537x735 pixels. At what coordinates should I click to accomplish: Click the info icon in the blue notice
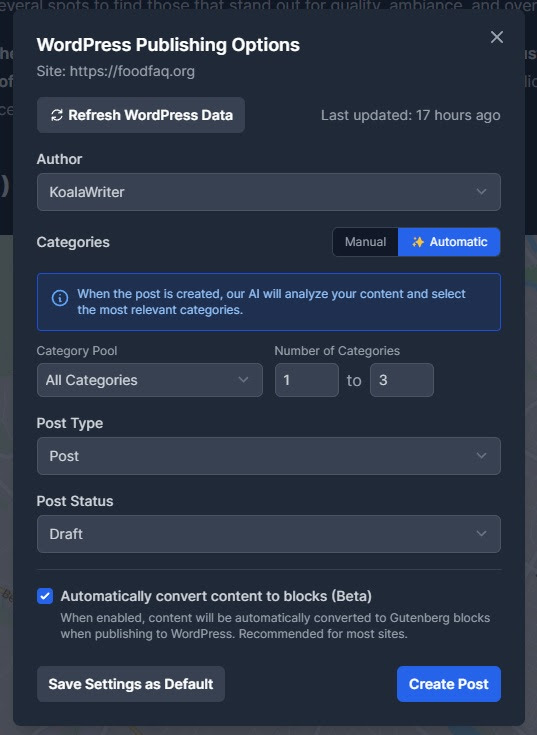60,298
